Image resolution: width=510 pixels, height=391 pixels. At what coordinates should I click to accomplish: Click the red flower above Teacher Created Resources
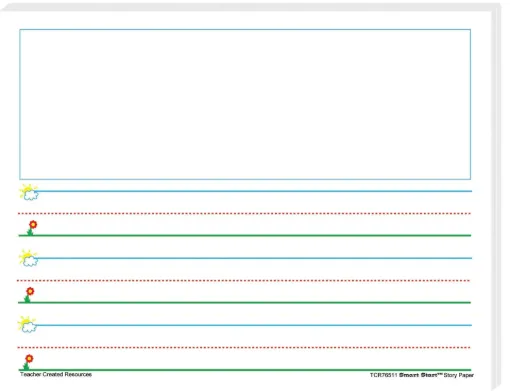pyautogui.click(x=28, y=362)
